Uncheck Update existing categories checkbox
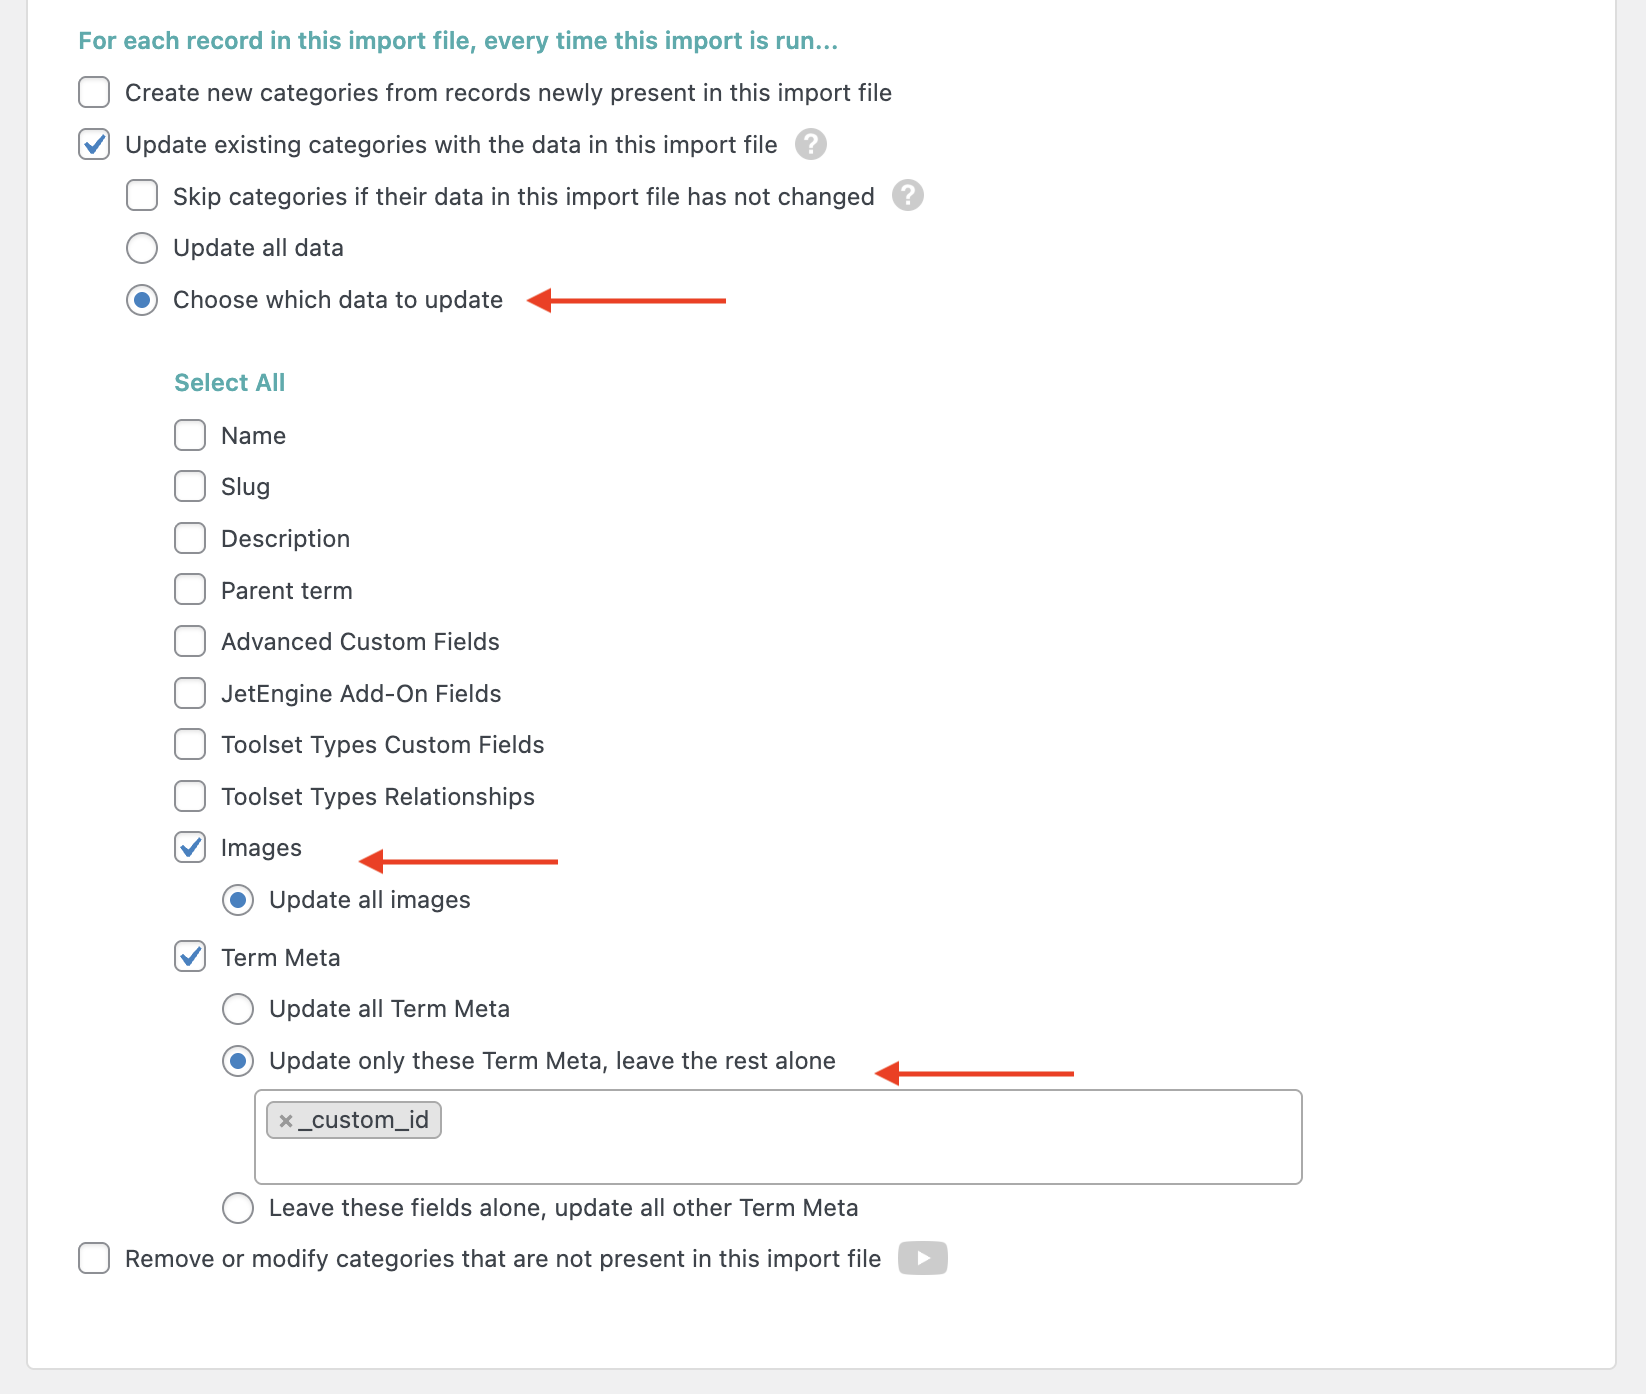 [x=94, y=145]
